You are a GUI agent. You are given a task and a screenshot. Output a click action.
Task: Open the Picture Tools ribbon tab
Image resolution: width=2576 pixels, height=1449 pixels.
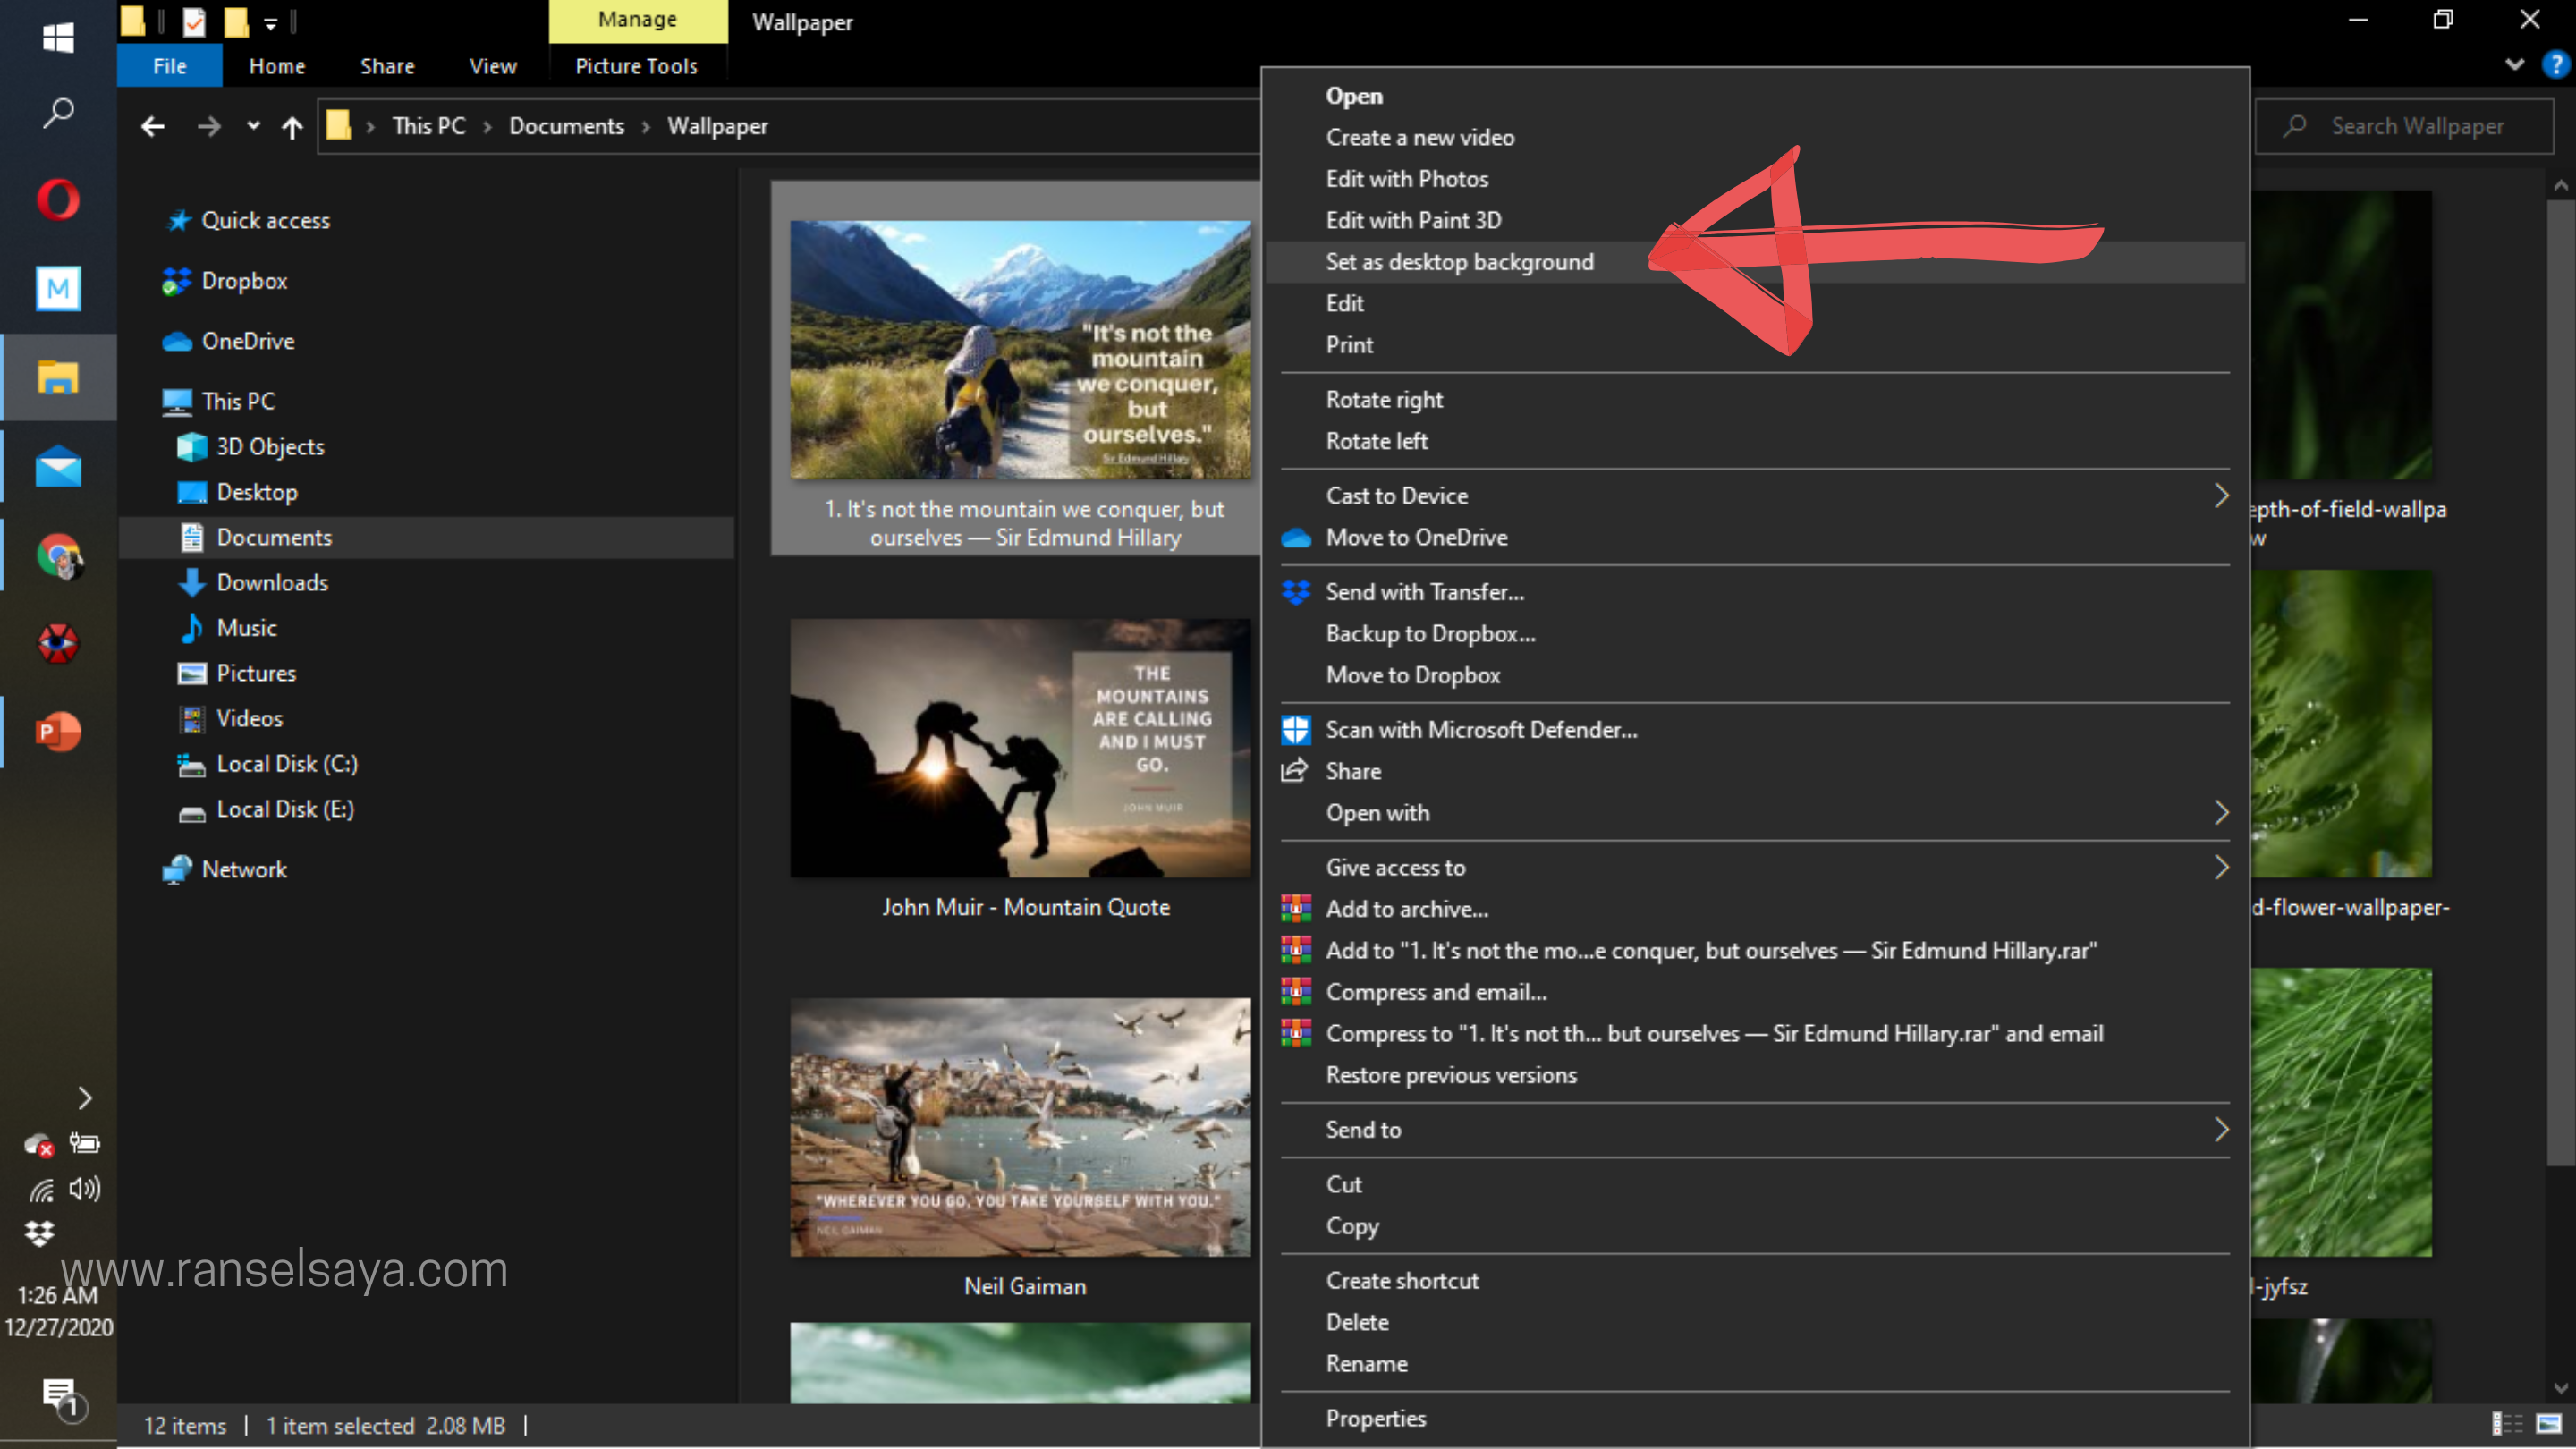point(636,66)
